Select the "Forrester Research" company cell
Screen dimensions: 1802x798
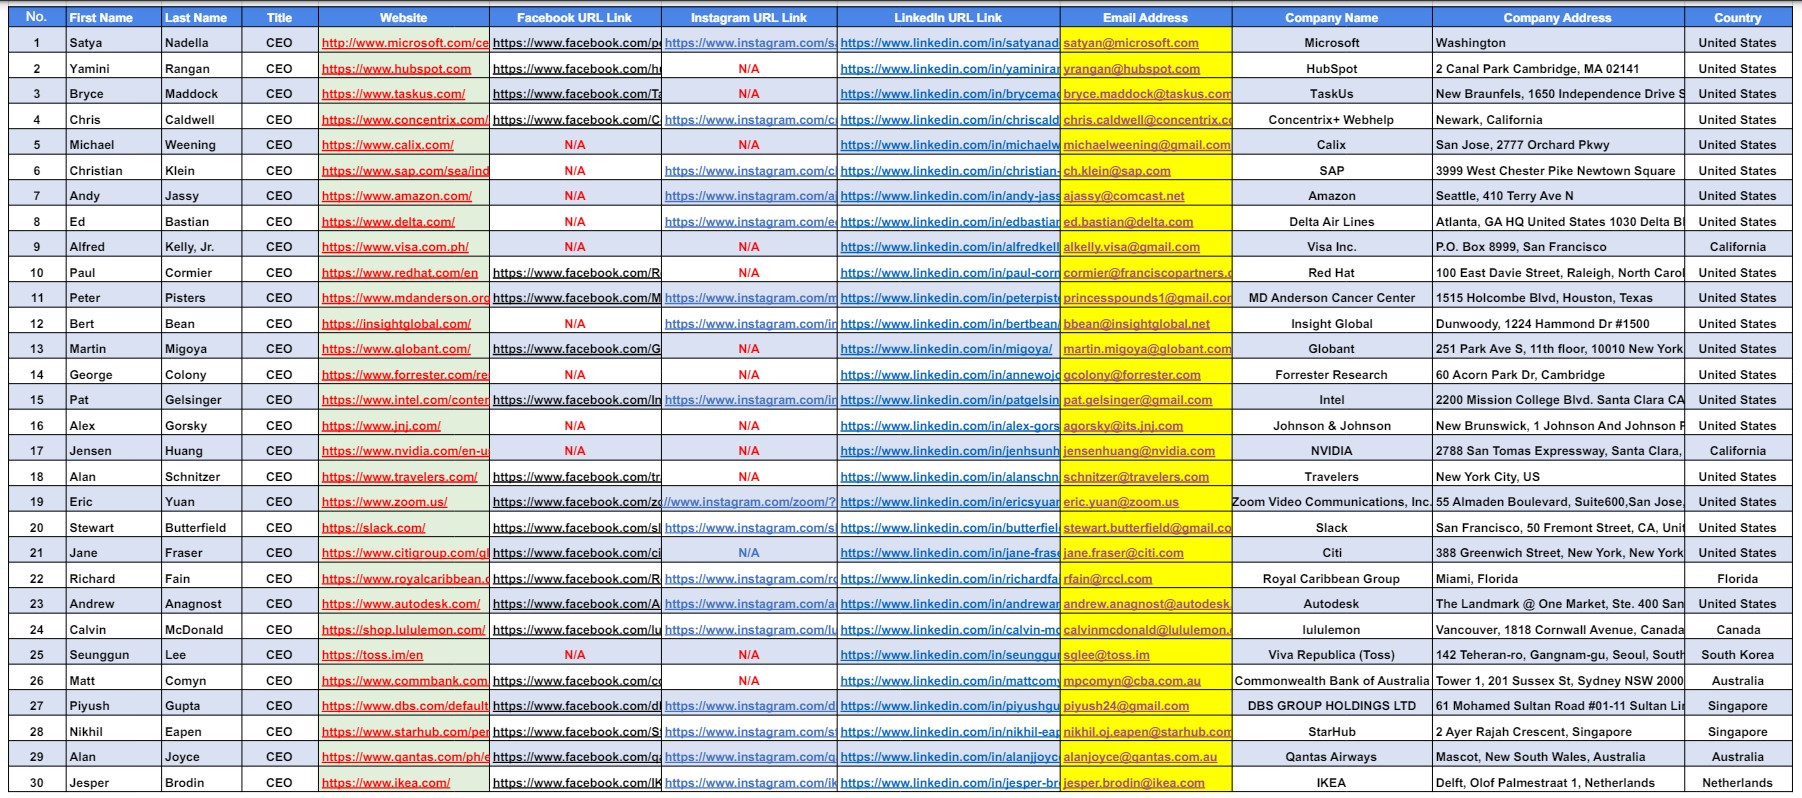(x=1332, y=375)
